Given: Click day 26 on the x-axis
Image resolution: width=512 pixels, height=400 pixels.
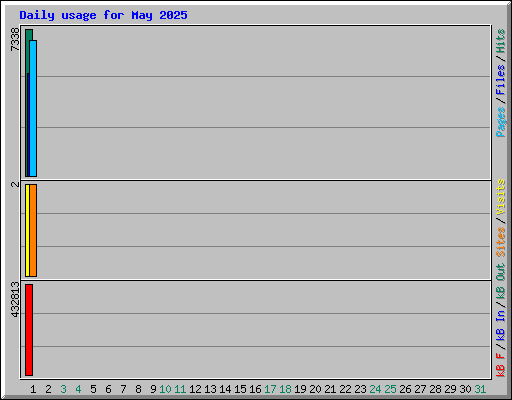Looking at the screenshot, I should [405, 389].
